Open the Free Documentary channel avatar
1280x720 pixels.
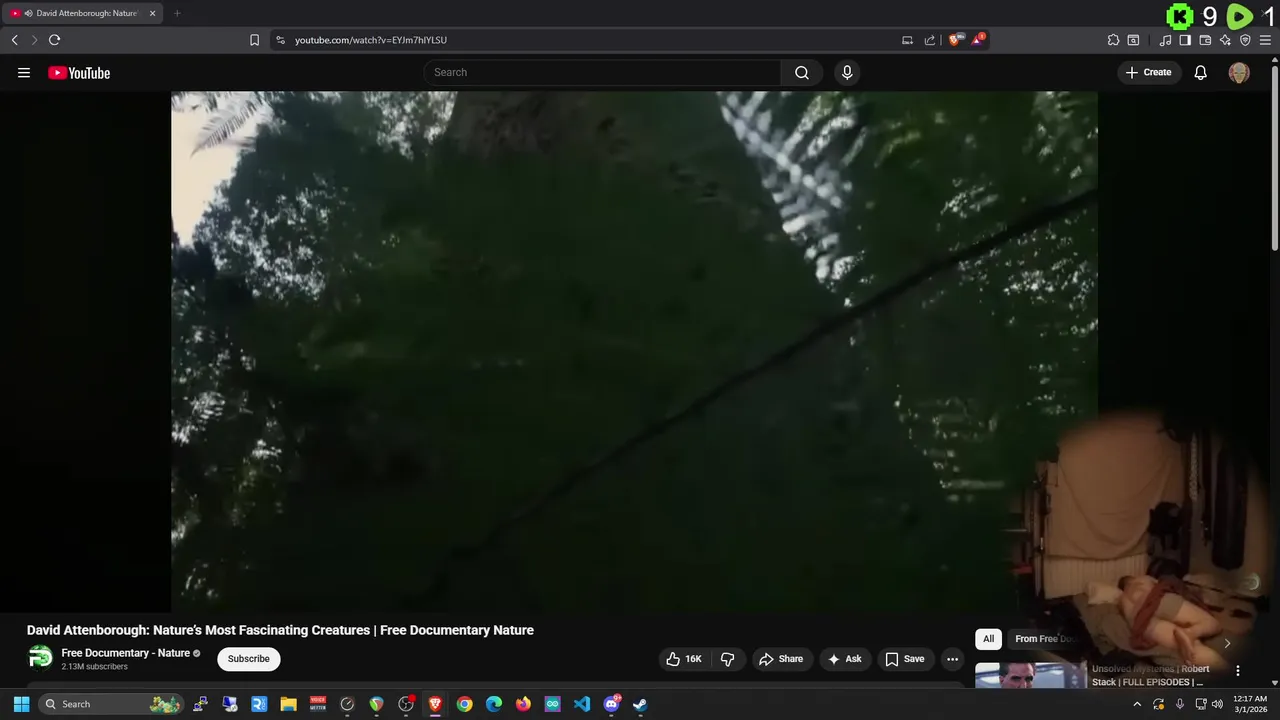(40, 658)
